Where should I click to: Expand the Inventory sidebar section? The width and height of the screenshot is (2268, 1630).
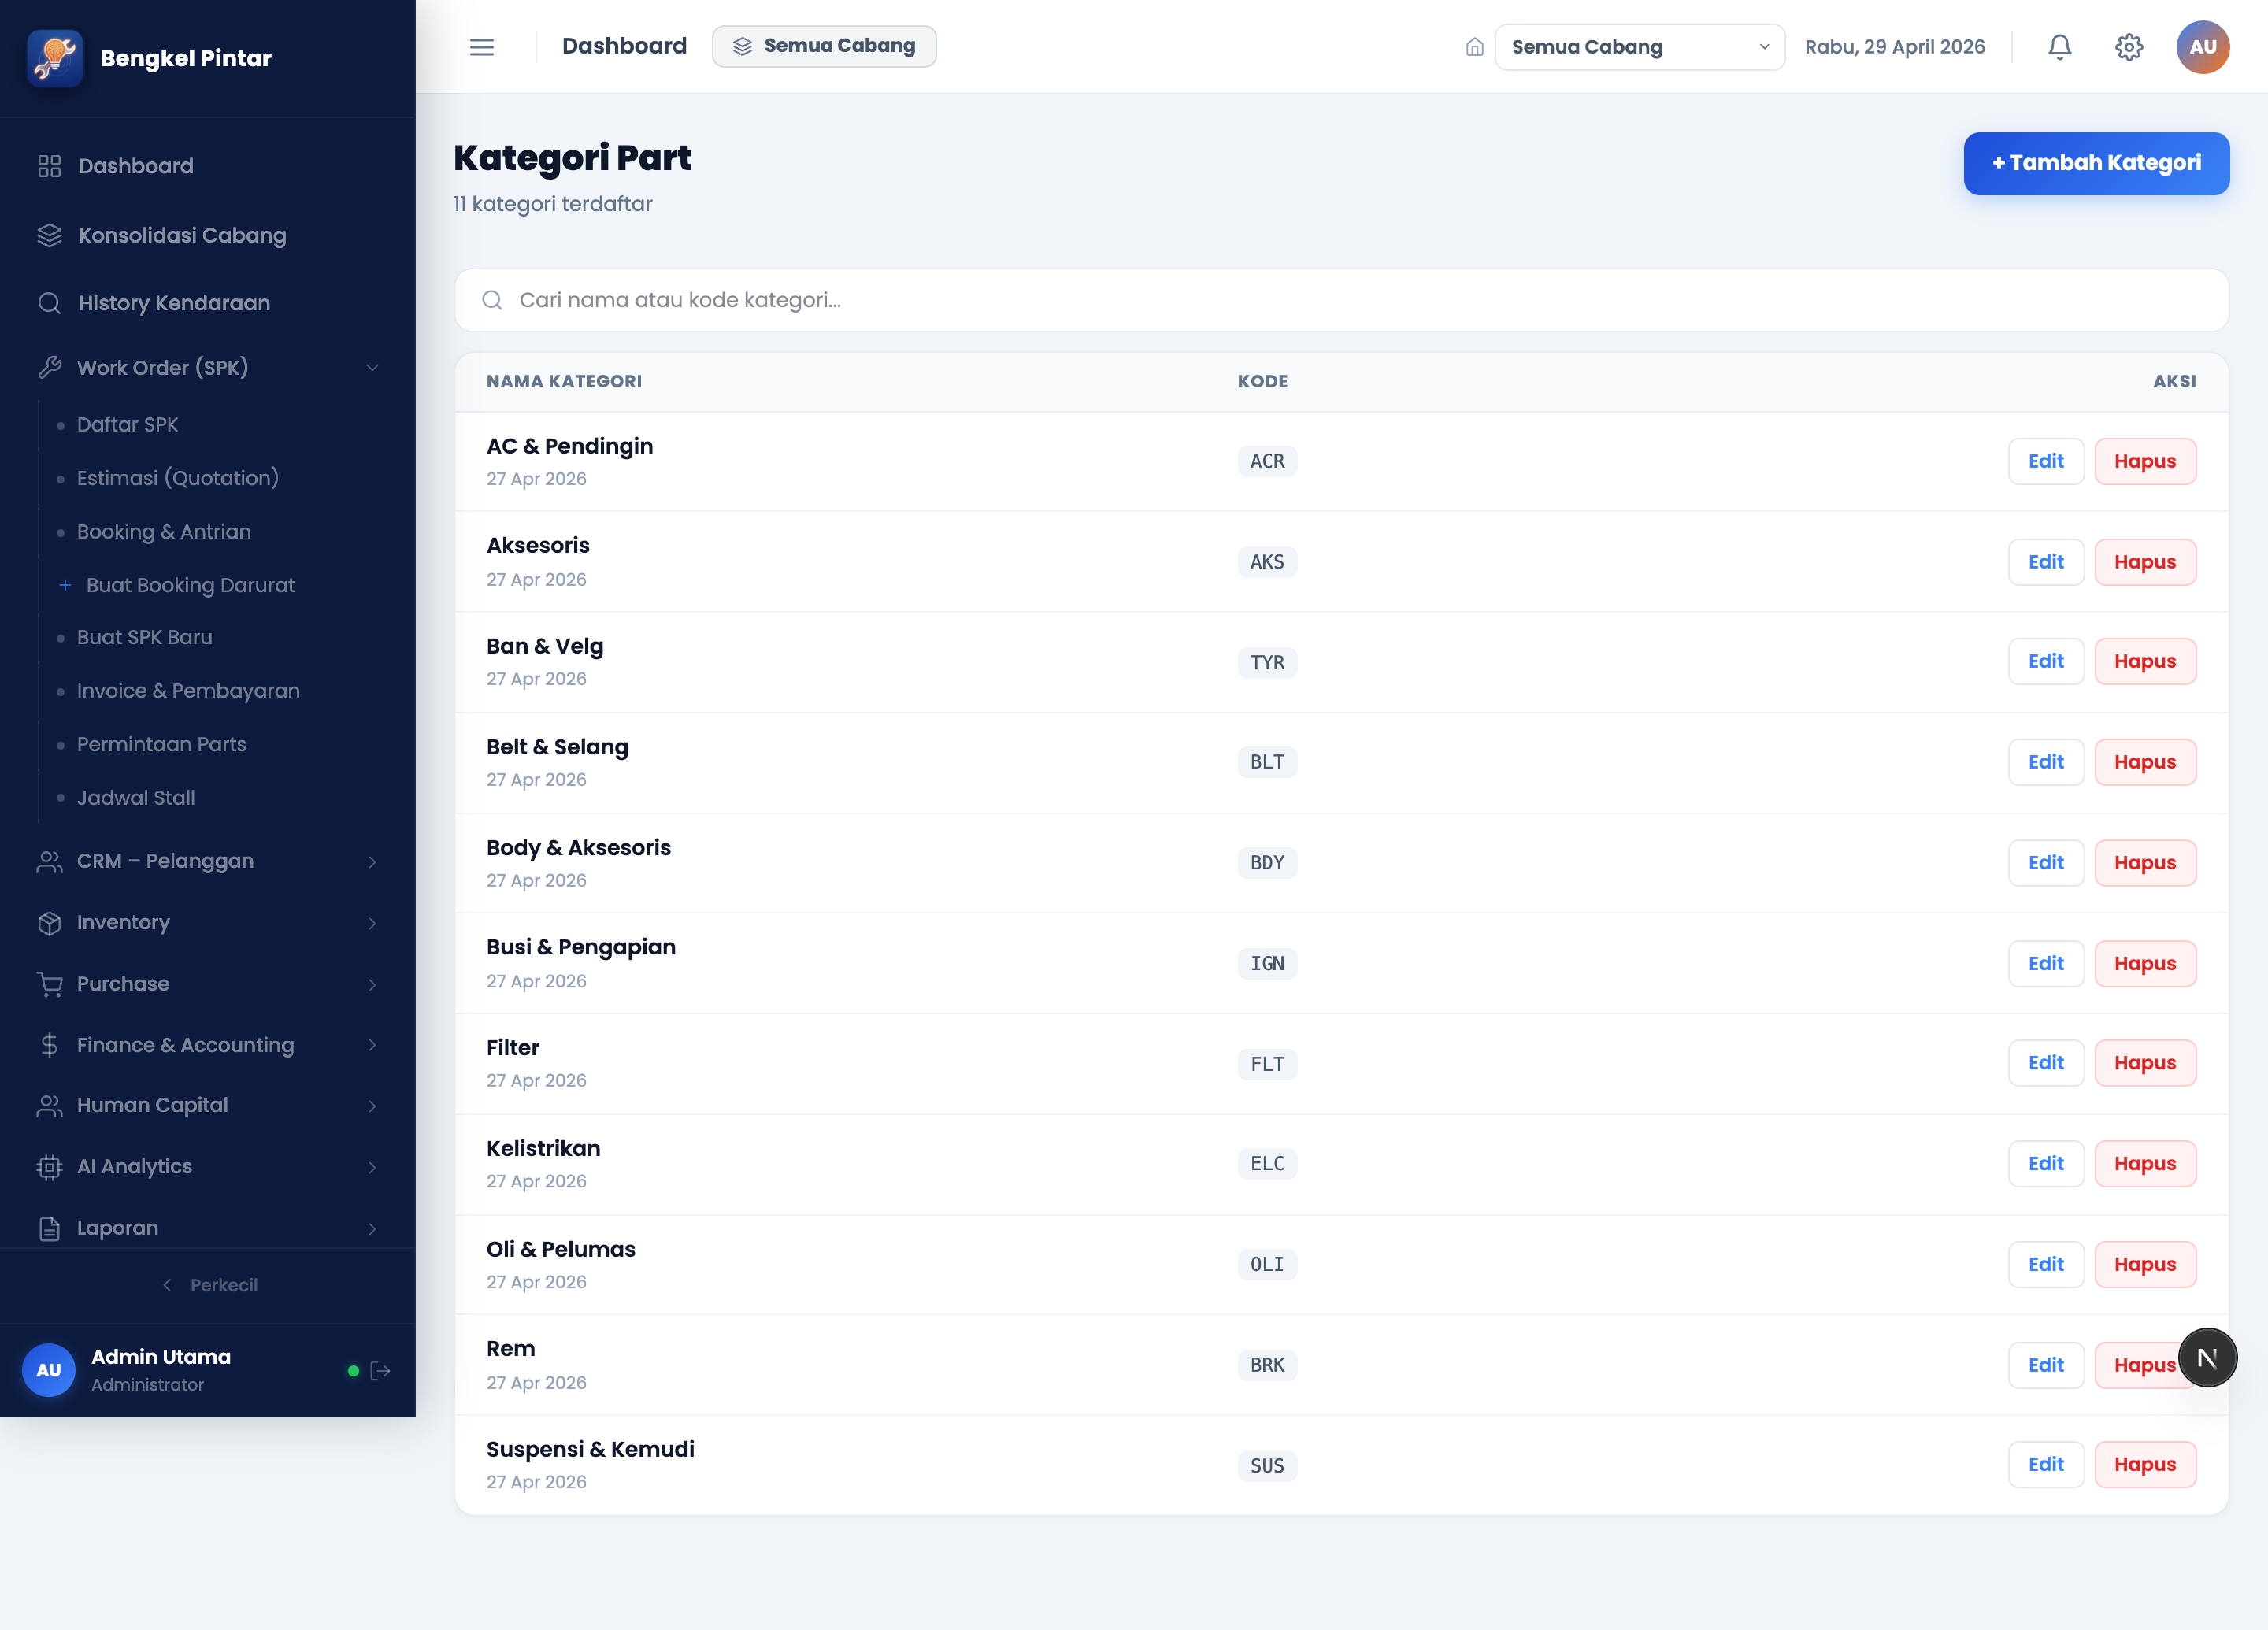pyautogui.click(x=208, y=922)
